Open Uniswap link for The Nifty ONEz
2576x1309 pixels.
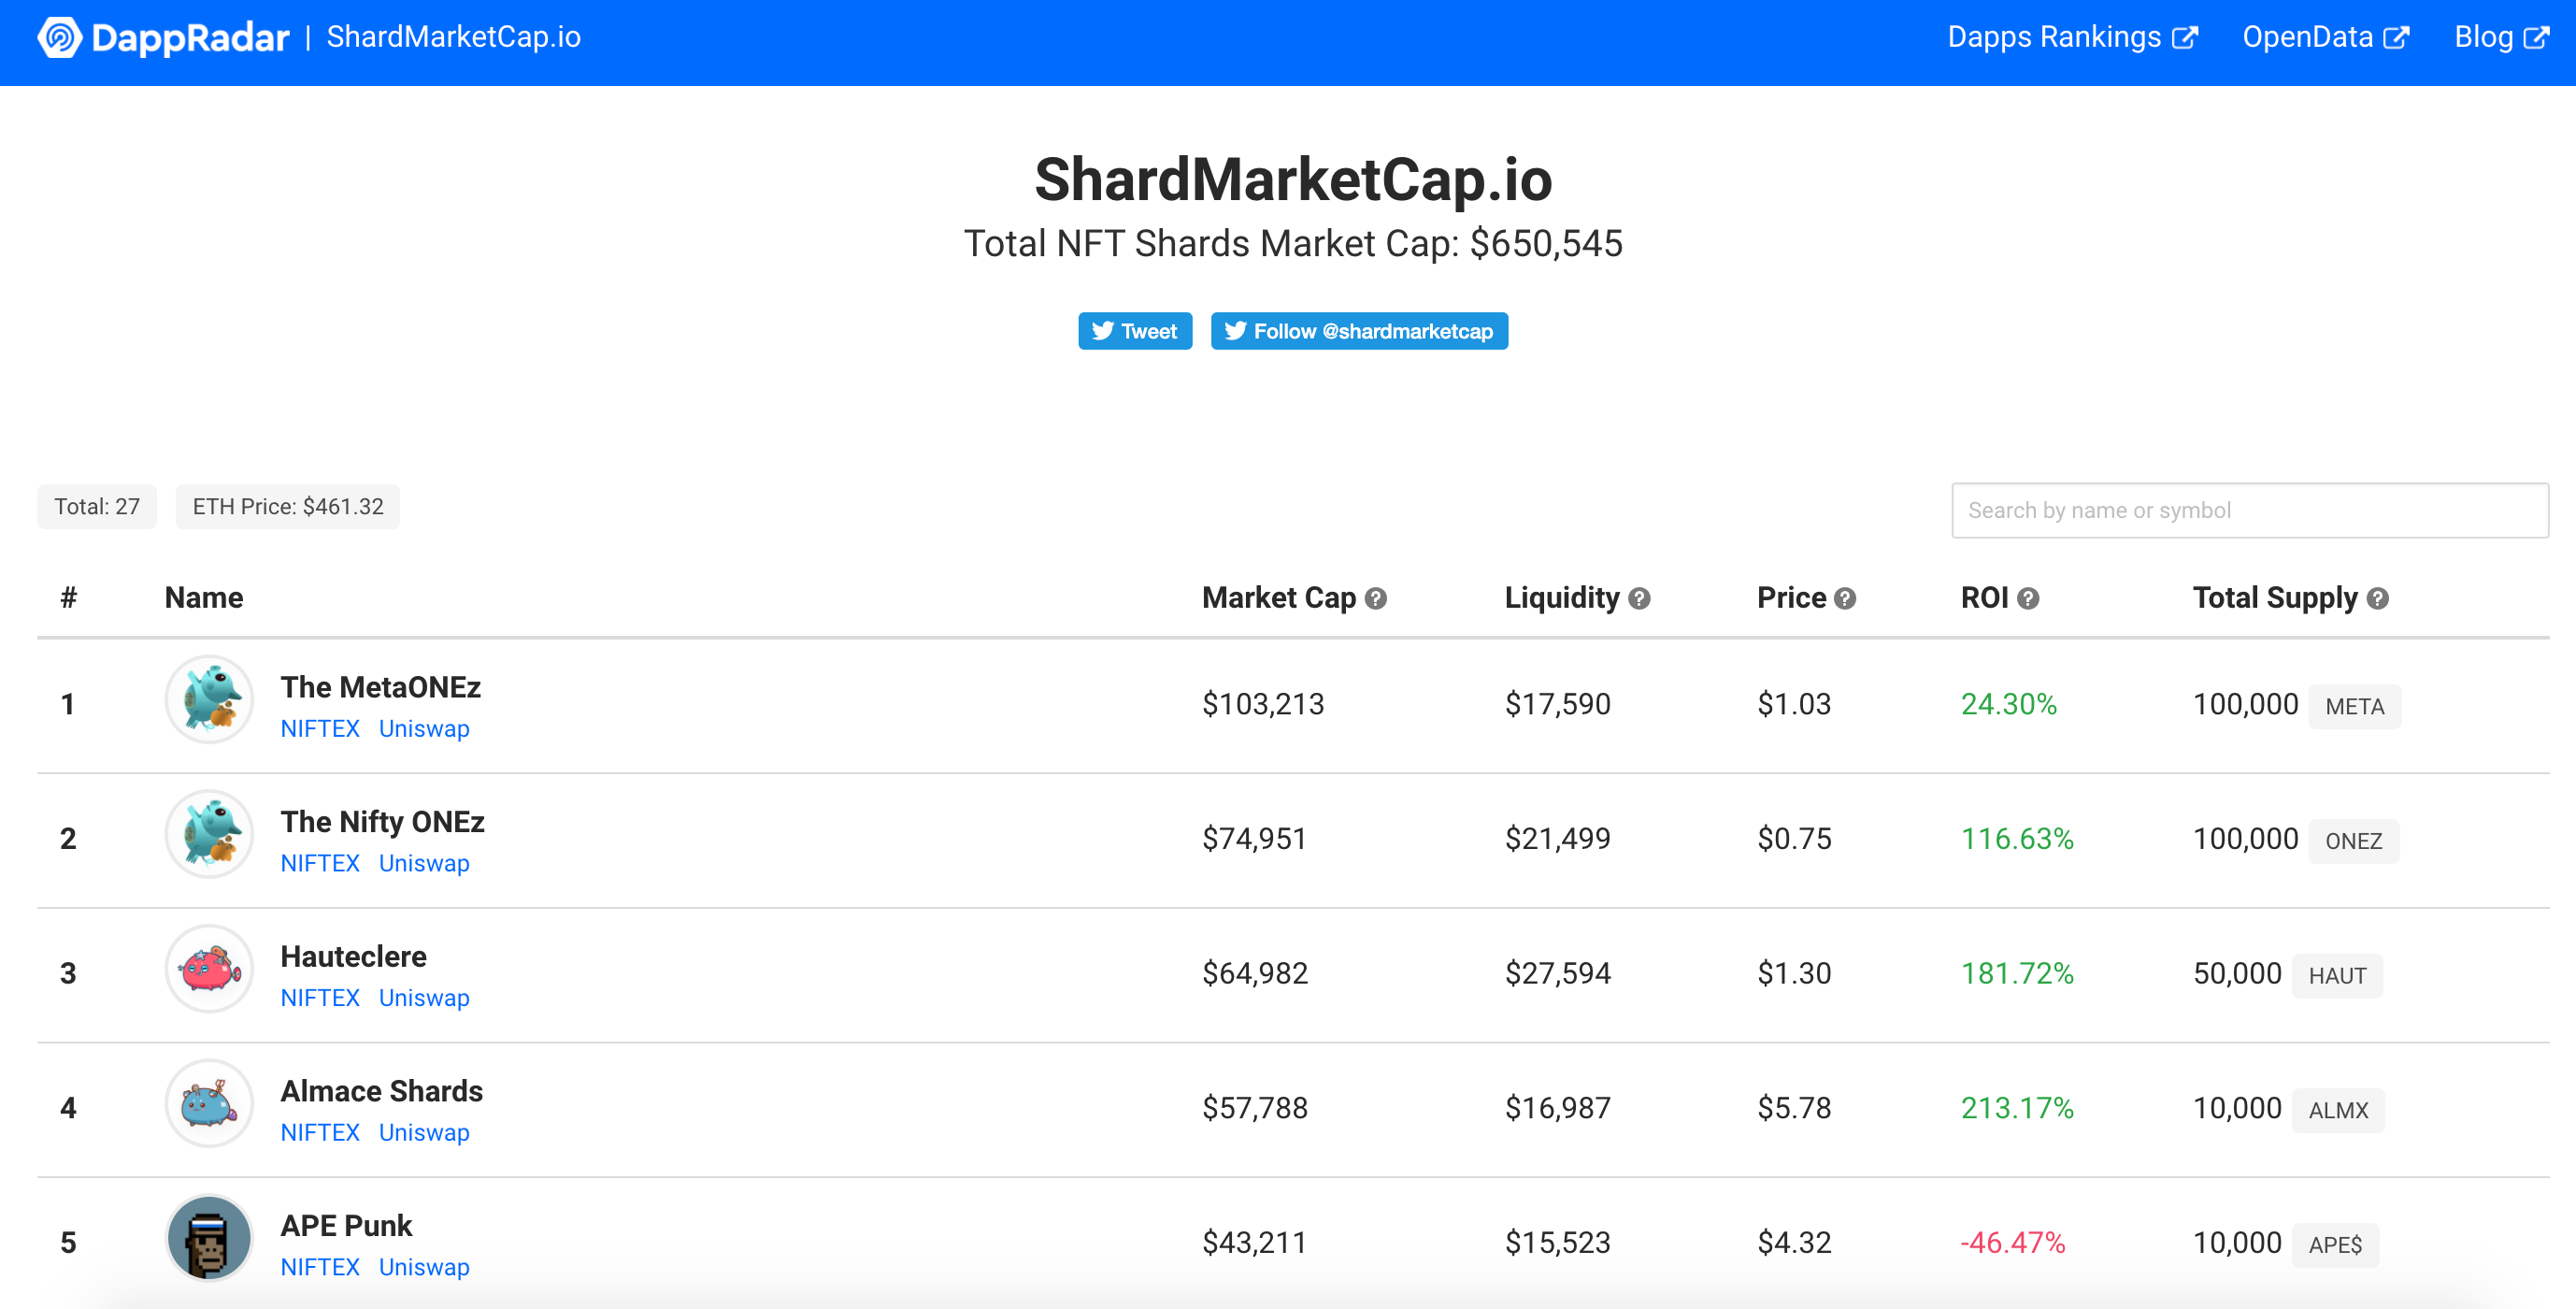click(x=424, y=863)
